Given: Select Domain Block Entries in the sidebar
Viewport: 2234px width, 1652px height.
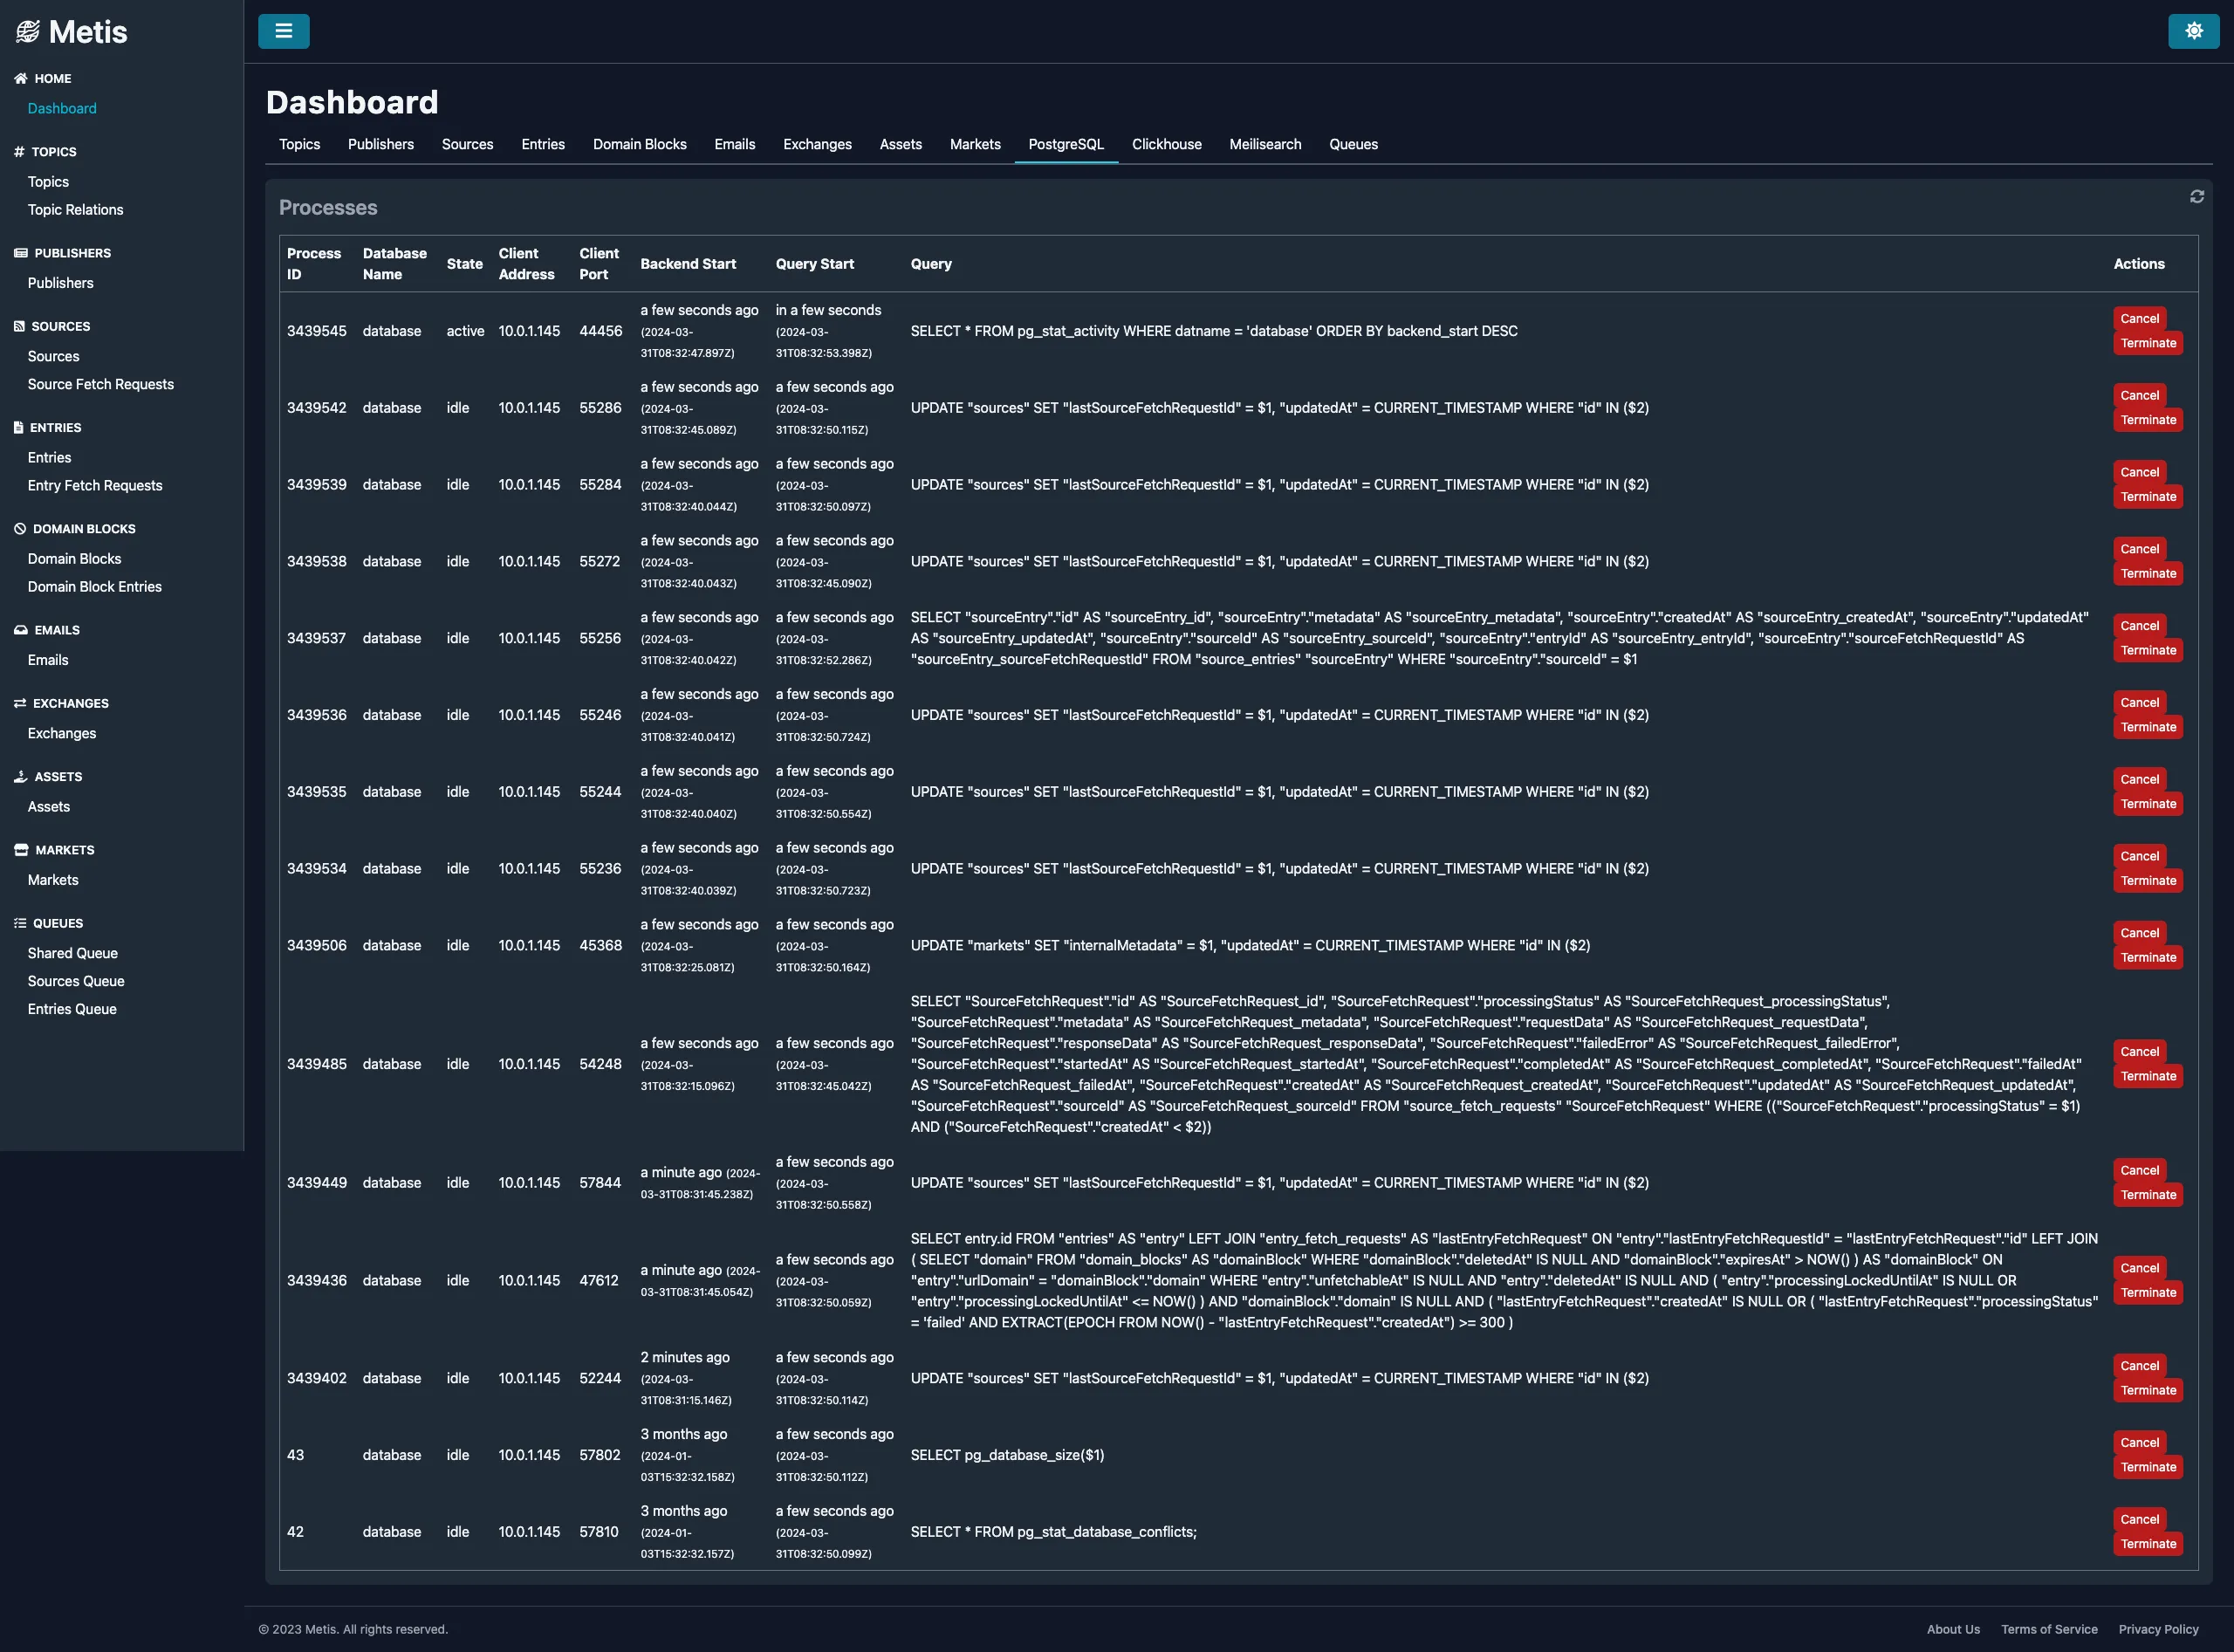Looking at the screenshot, I should (x=94, y=586).
